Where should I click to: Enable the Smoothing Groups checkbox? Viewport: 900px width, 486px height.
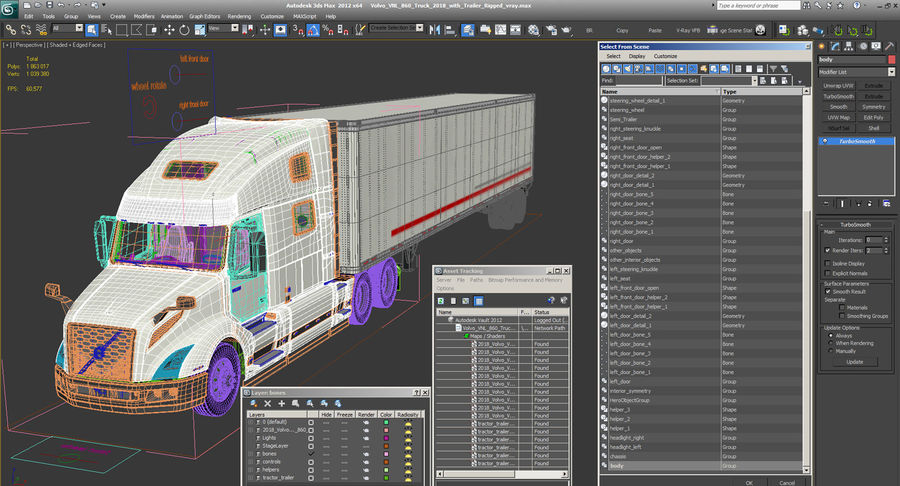click(x=841, y=315)
